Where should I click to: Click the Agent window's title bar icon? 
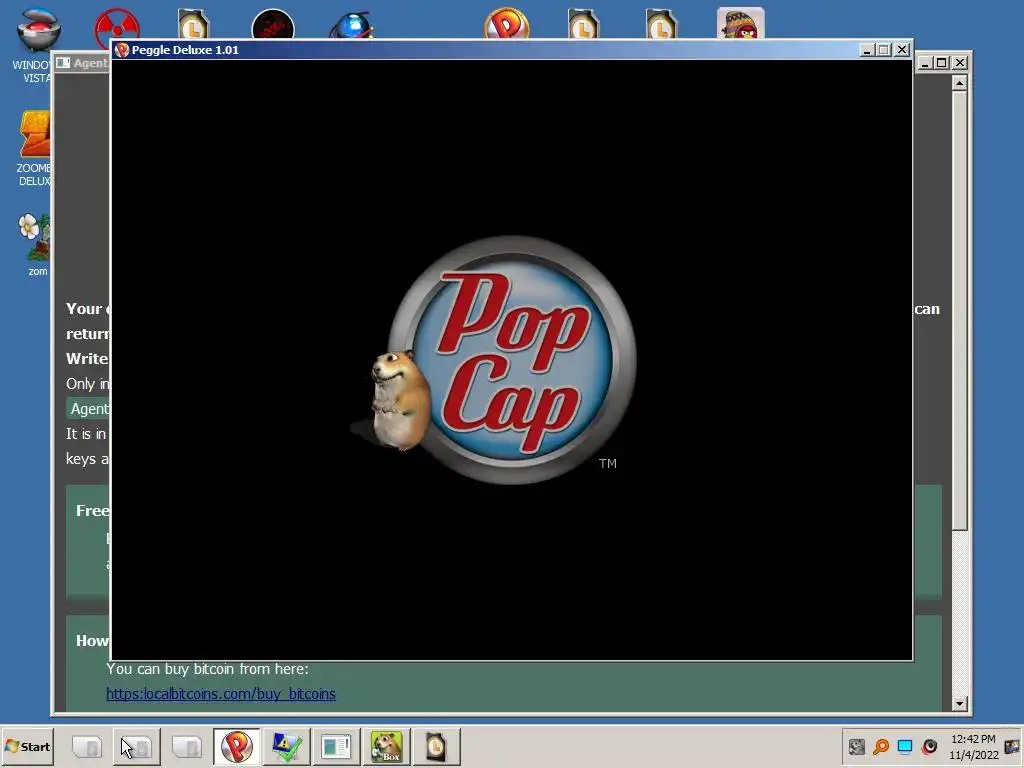click(x=63, y=63)
